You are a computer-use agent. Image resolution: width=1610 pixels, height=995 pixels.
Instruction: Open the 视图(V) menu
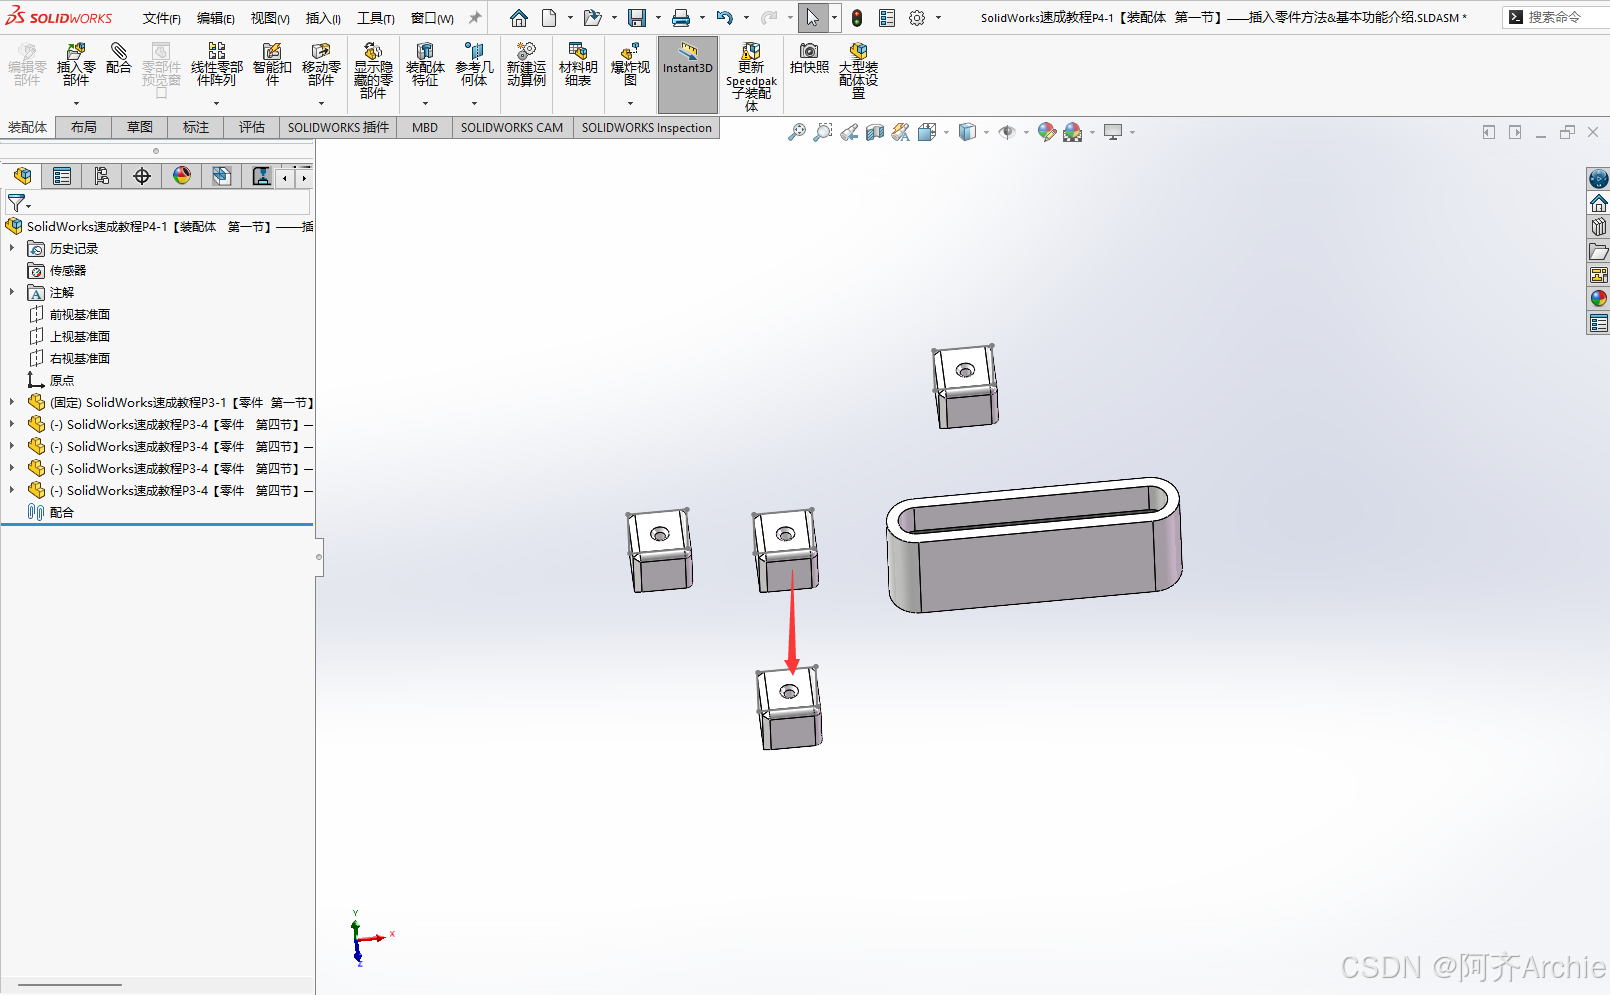coord(270,18)
